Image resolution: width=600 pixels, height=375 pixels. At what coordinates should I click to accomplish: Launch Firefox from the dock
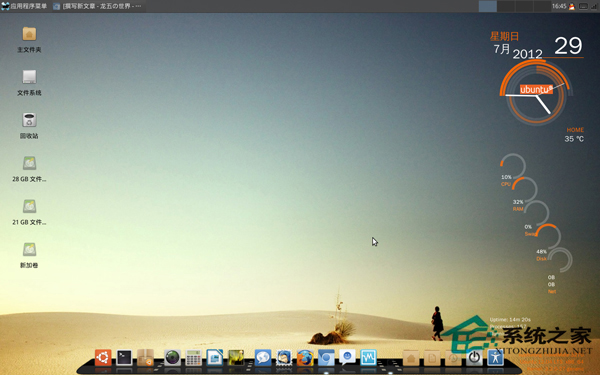point(305,358)
